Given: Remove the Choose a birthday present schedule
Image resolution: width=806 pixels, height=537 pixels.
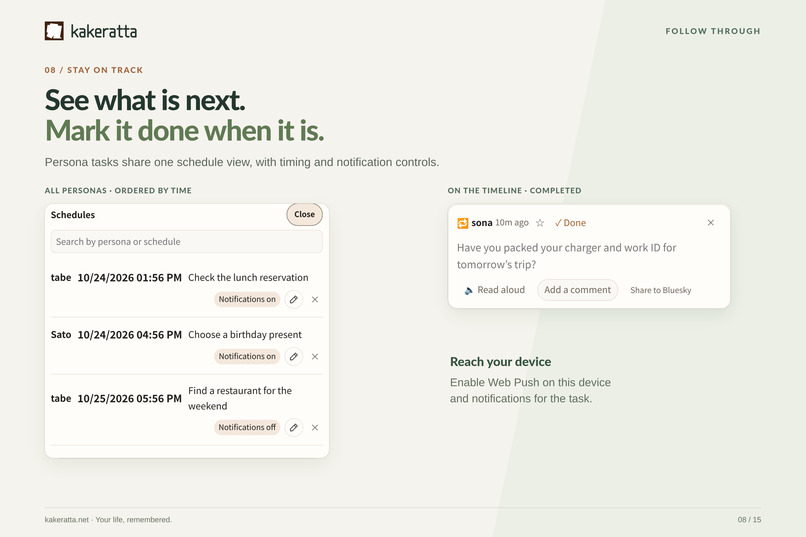Looking at the screenshot, I should coord(315,356).
